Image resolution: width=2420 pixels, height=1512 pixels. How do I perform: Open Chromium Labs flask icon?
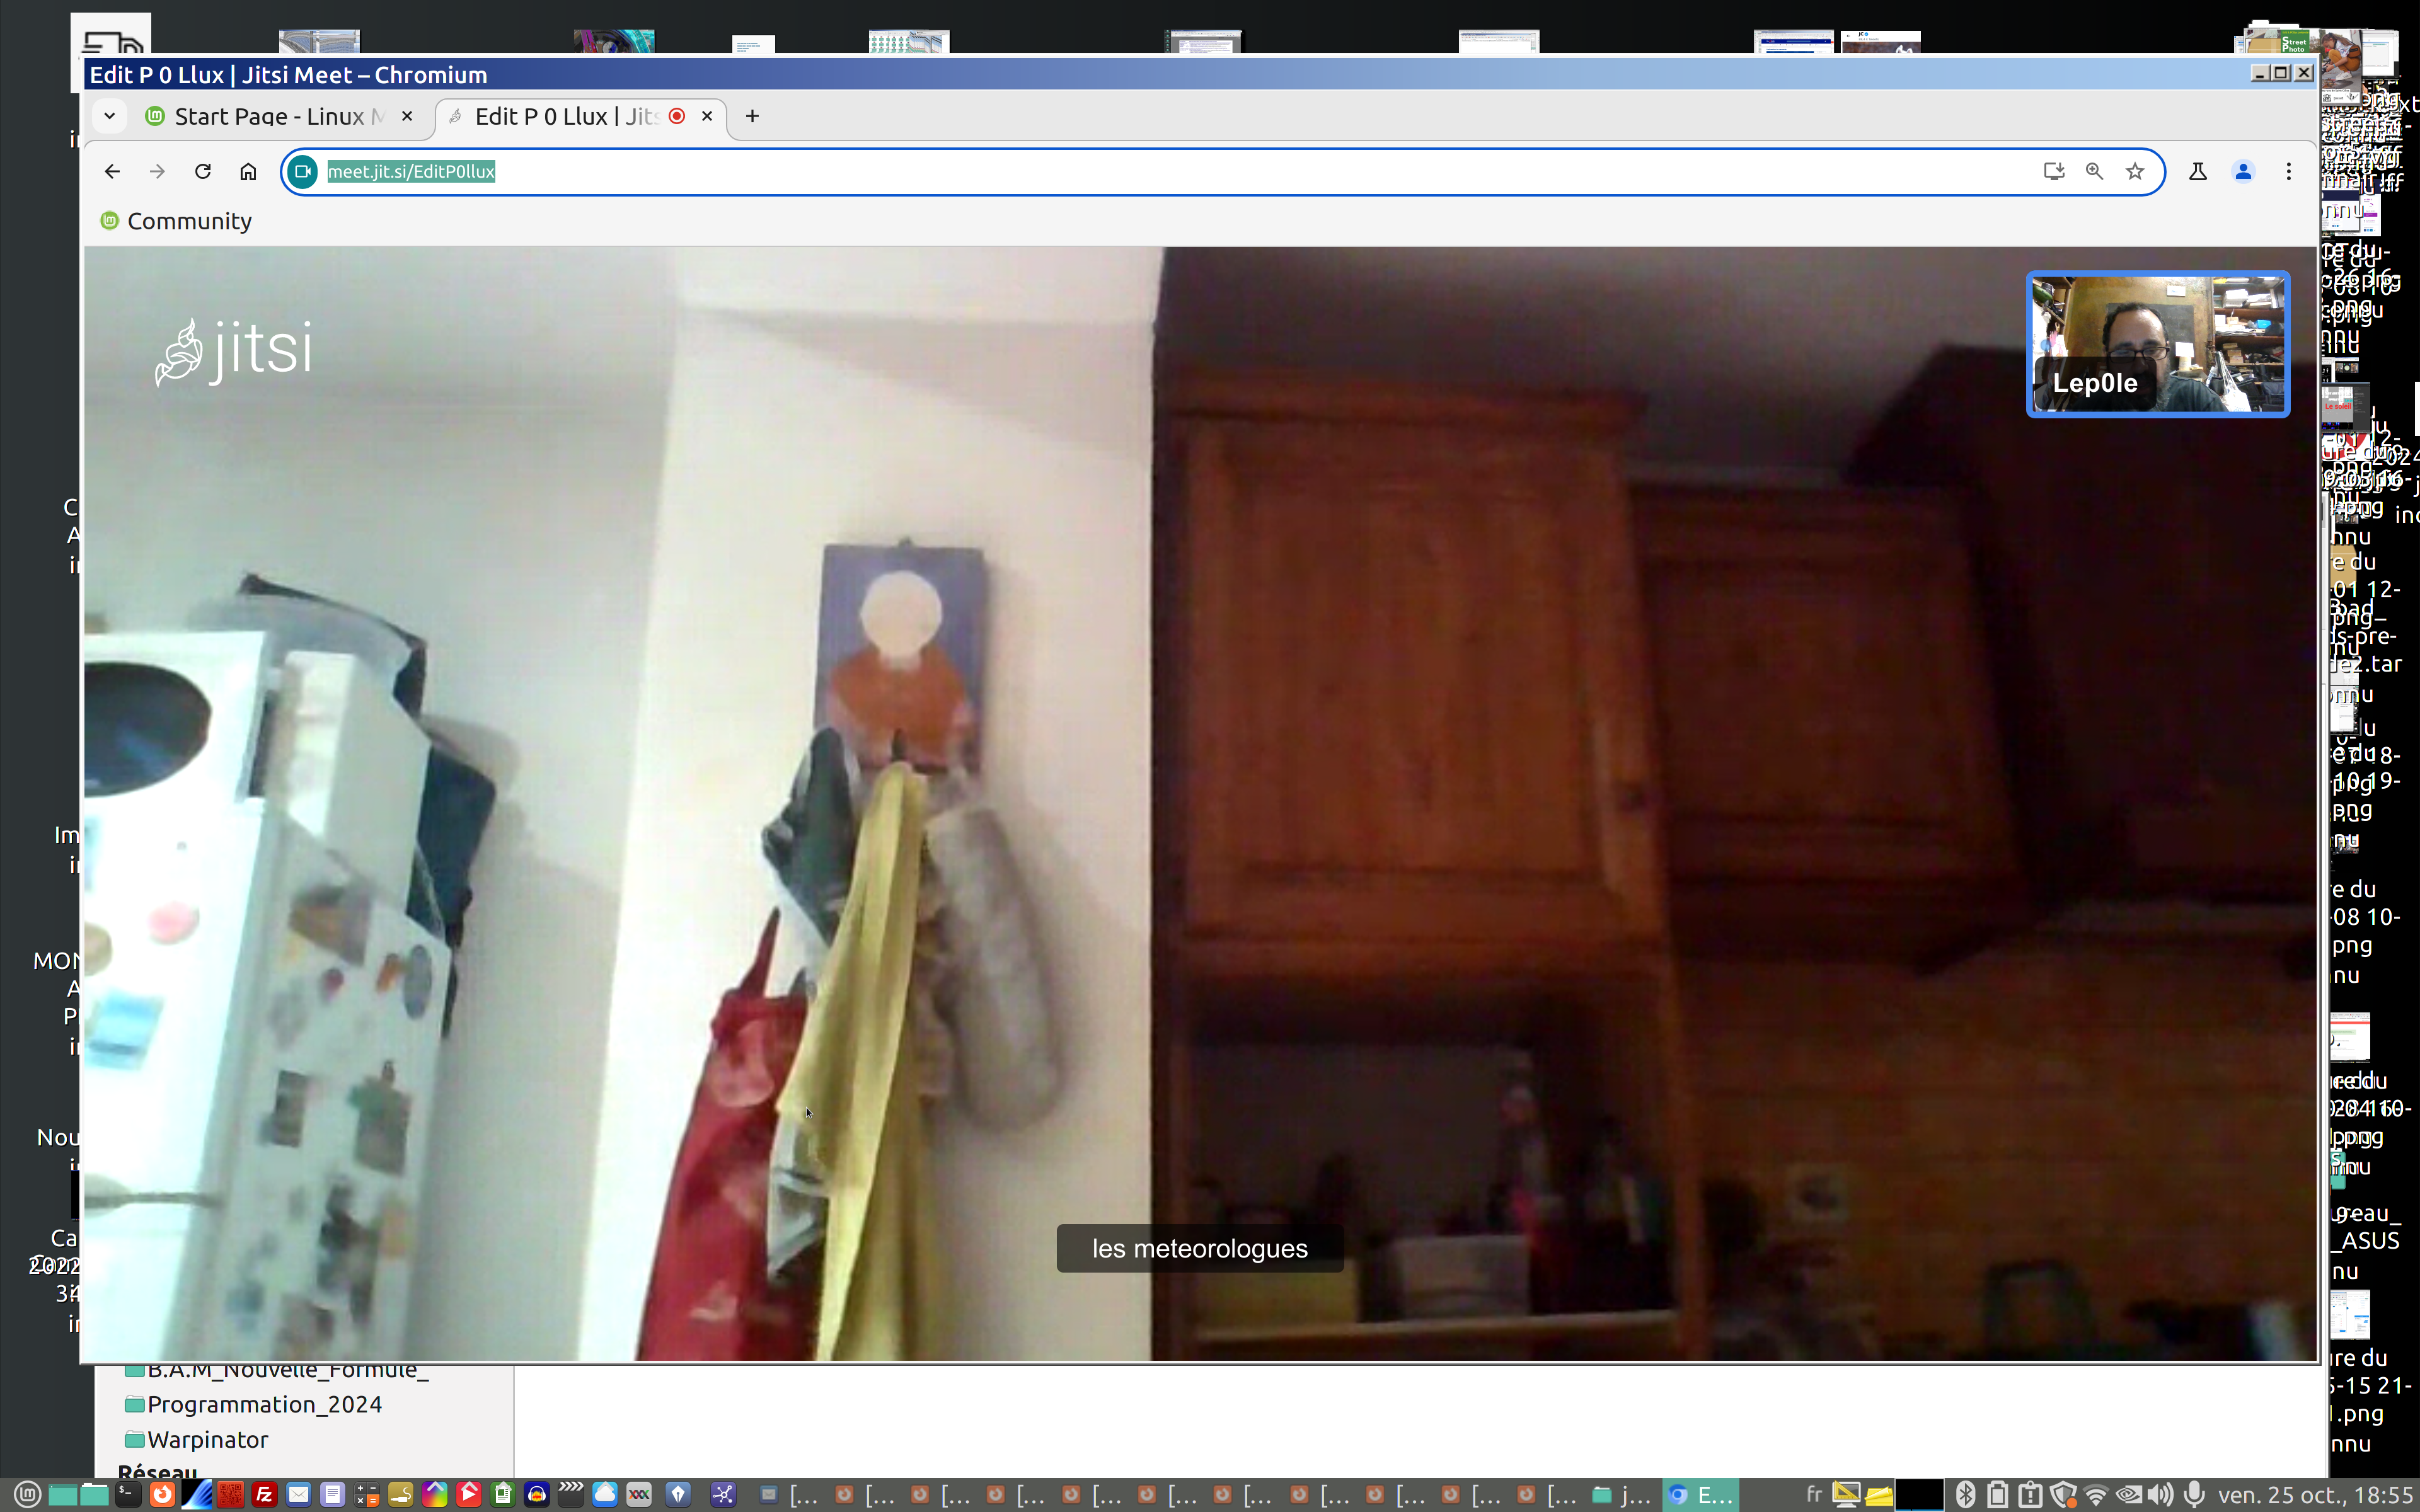[x=2198, y=172]
